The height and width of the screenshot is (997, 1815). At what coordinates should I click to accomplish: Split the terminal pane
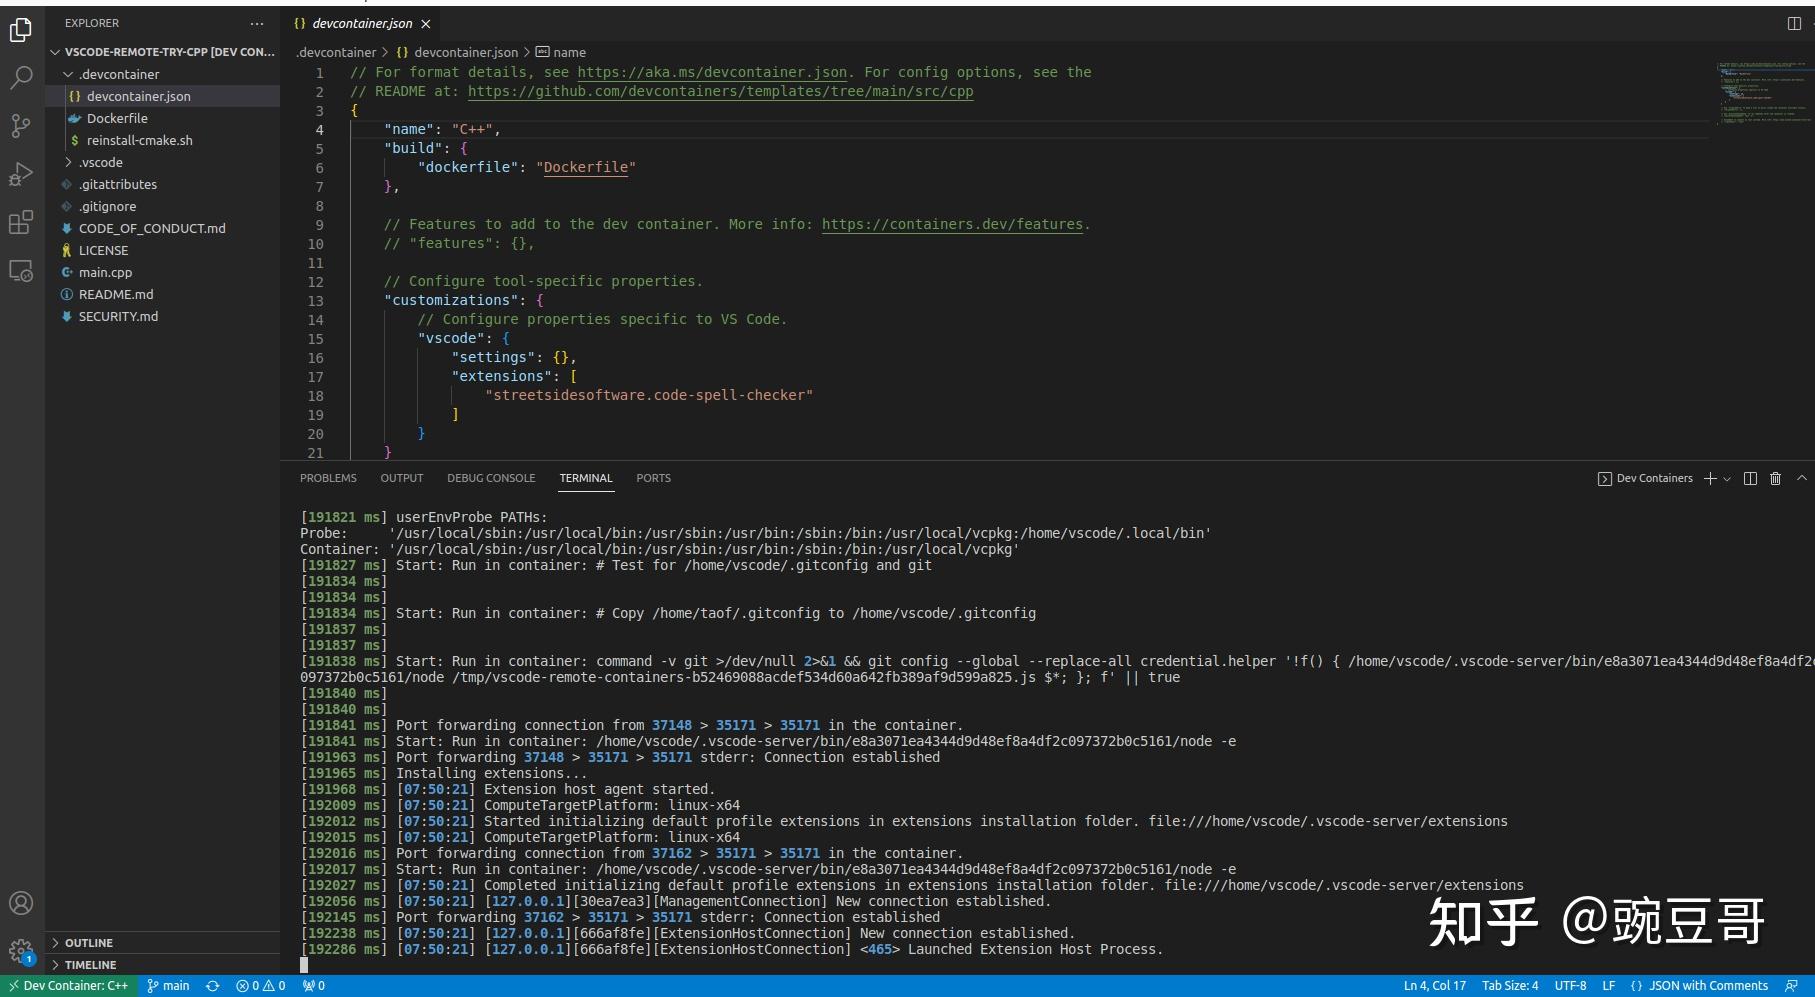pyautogui.click(x=1749, y=478)
